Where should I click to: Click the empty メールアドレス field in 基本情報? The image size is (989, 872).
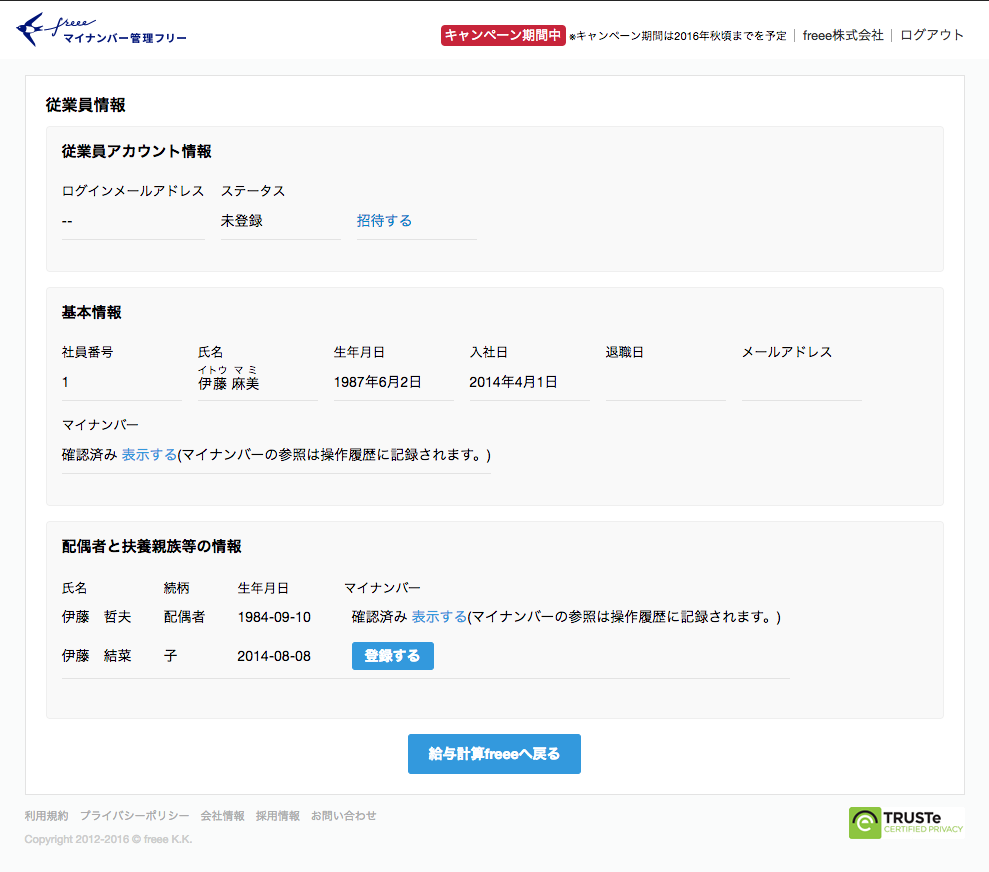[801, 383]
